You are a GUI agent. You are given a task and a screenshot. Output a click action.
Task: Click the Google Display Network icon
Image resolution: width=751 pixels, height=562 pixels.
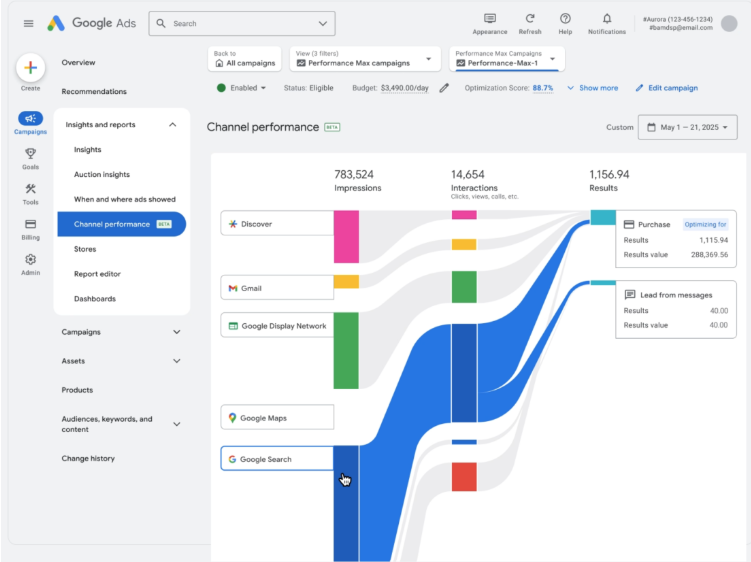233,326
